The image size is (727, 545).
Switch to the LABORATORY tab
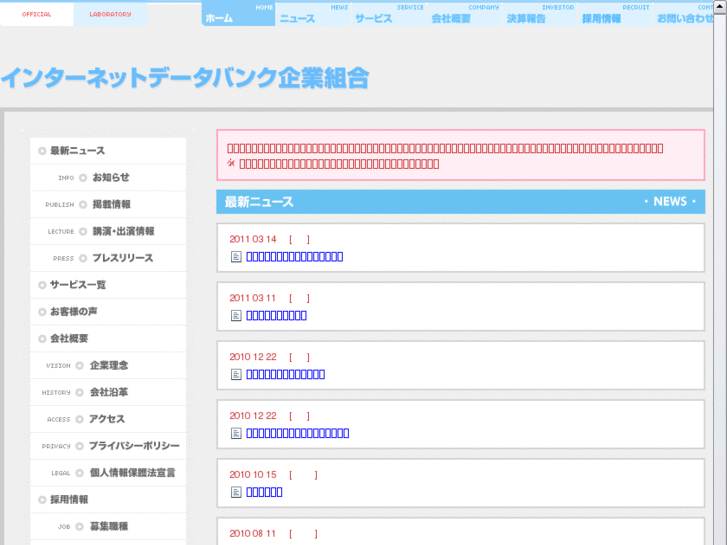(110, 14)
